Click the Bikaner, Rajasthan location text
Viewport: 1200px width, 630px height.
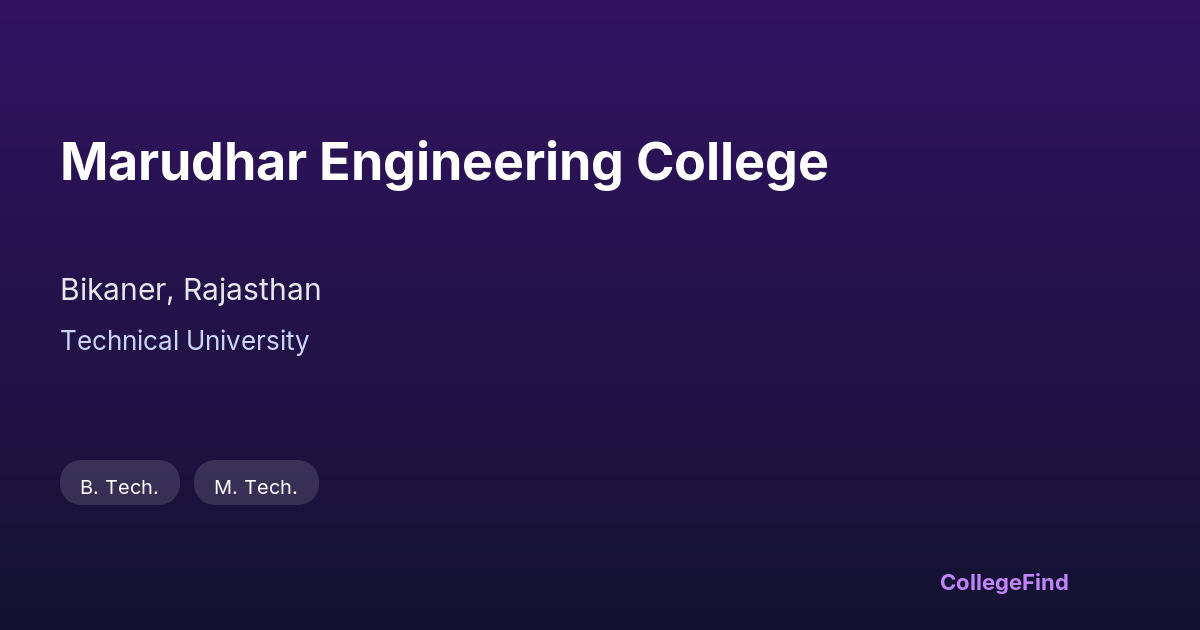pos(190,290)
